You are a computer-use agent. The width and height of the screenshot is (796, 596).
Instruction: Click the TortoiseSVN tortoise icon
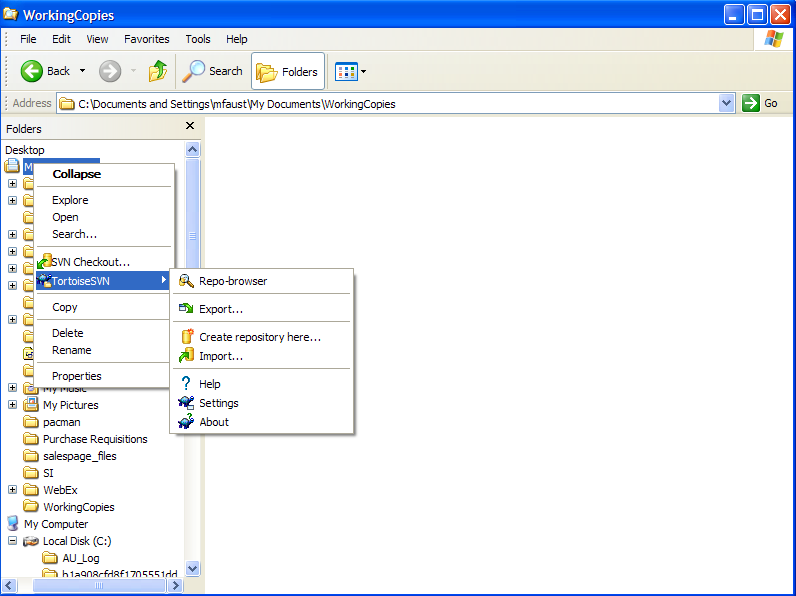pos(44,280)
